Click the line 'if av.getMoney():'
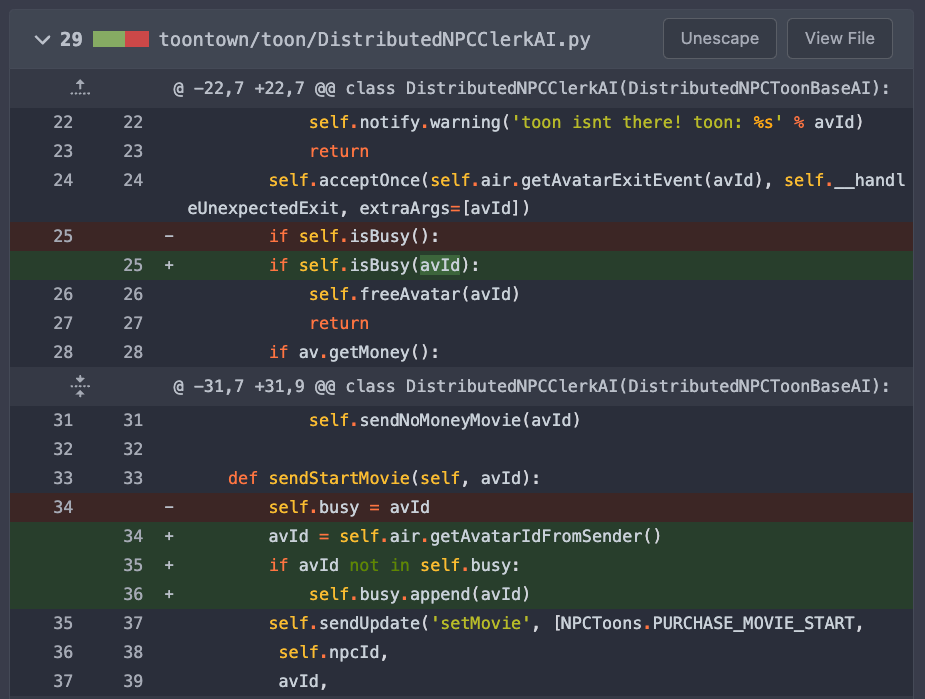Image resolution: width=925 pixels, height=699 pixels. click(x=354, y=352)
